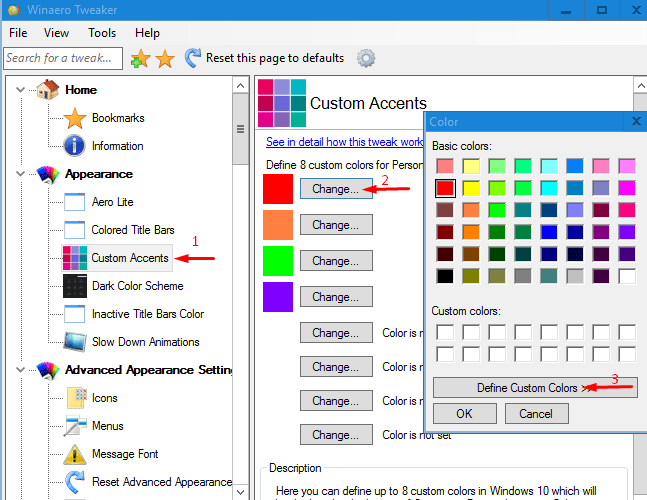The width and height of the screenshot is (647, 500).
Task: Click the Home house icon in the tree
Action: 48,90
